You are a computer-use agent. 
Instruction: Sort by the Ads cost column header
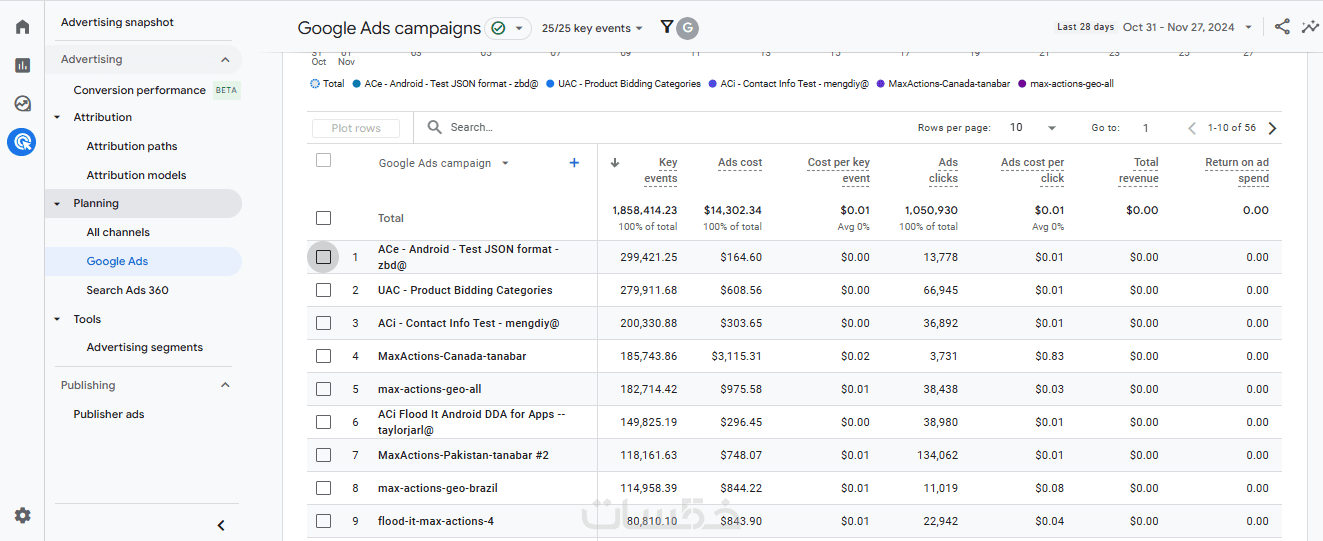click(740, 163)
